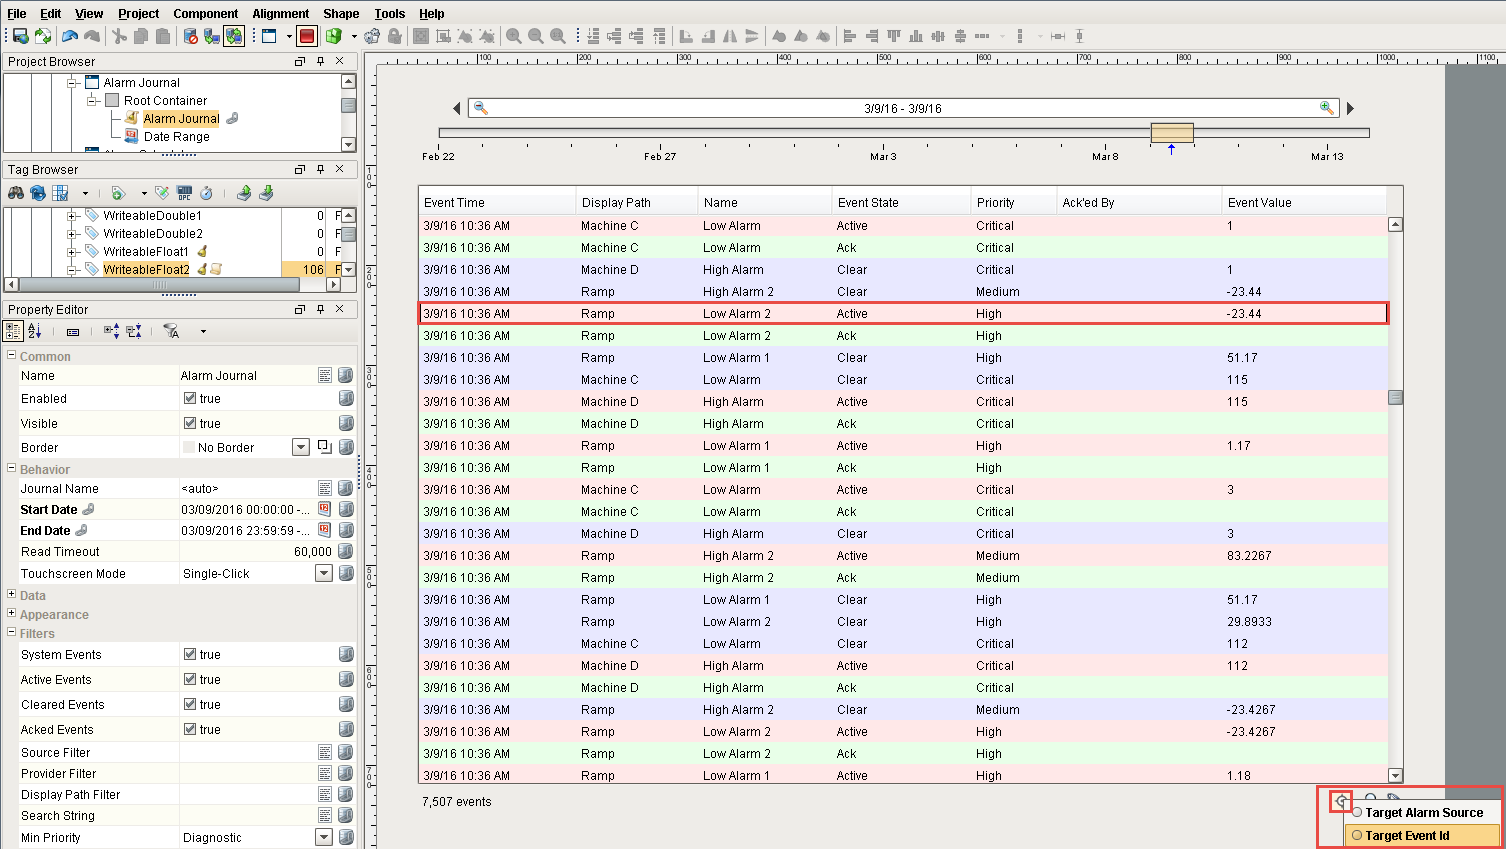
Task: Open the Touchscreen Mode dropdown
Action: click(x=323, y=574)
